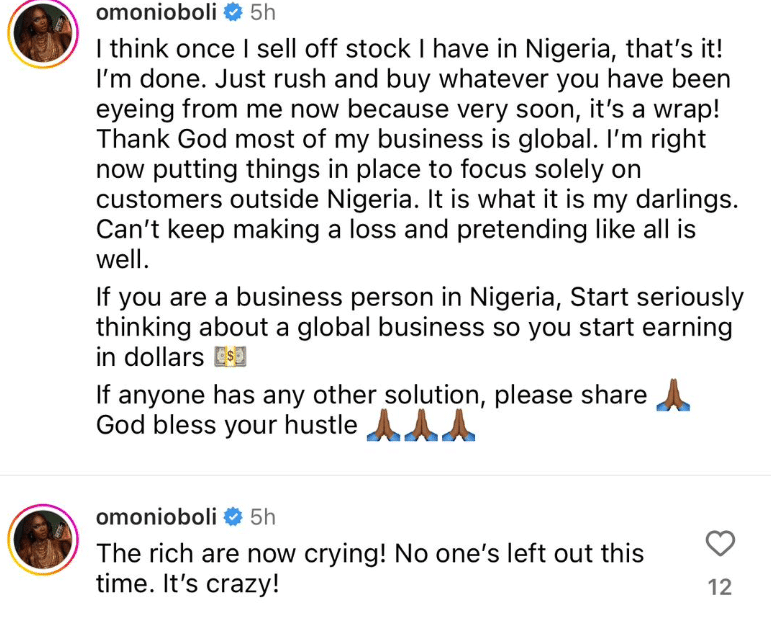Open the like count showing 12
This screenshot has height=629, width=771.
click(x=720, y=587)
